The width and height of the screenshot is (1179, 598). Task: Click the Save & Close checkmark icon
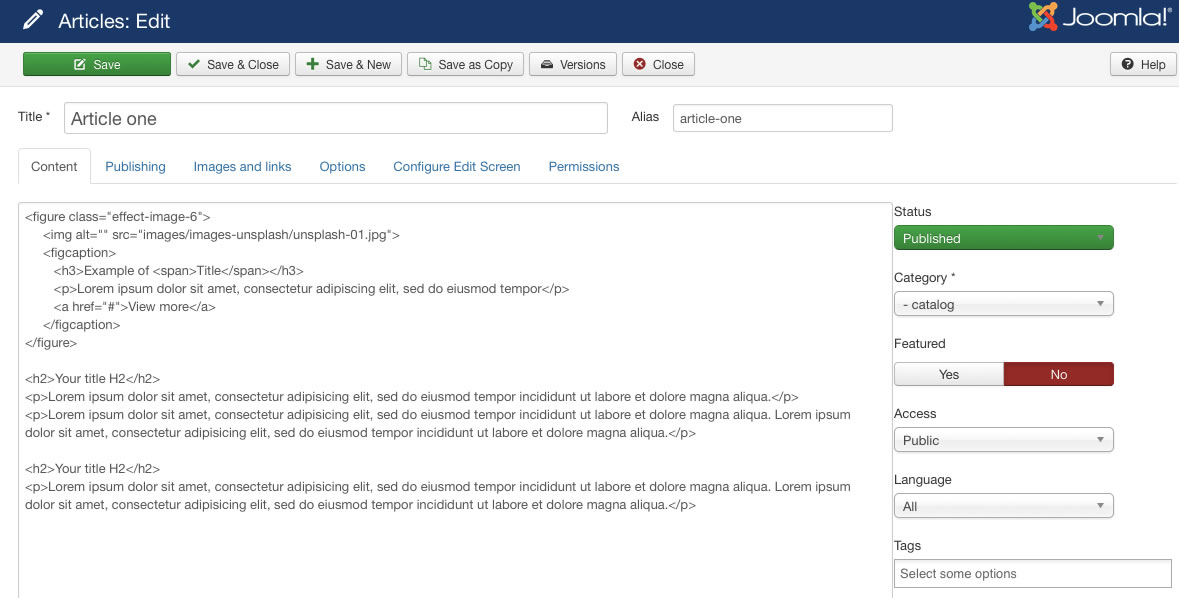[x=194, y=64]
